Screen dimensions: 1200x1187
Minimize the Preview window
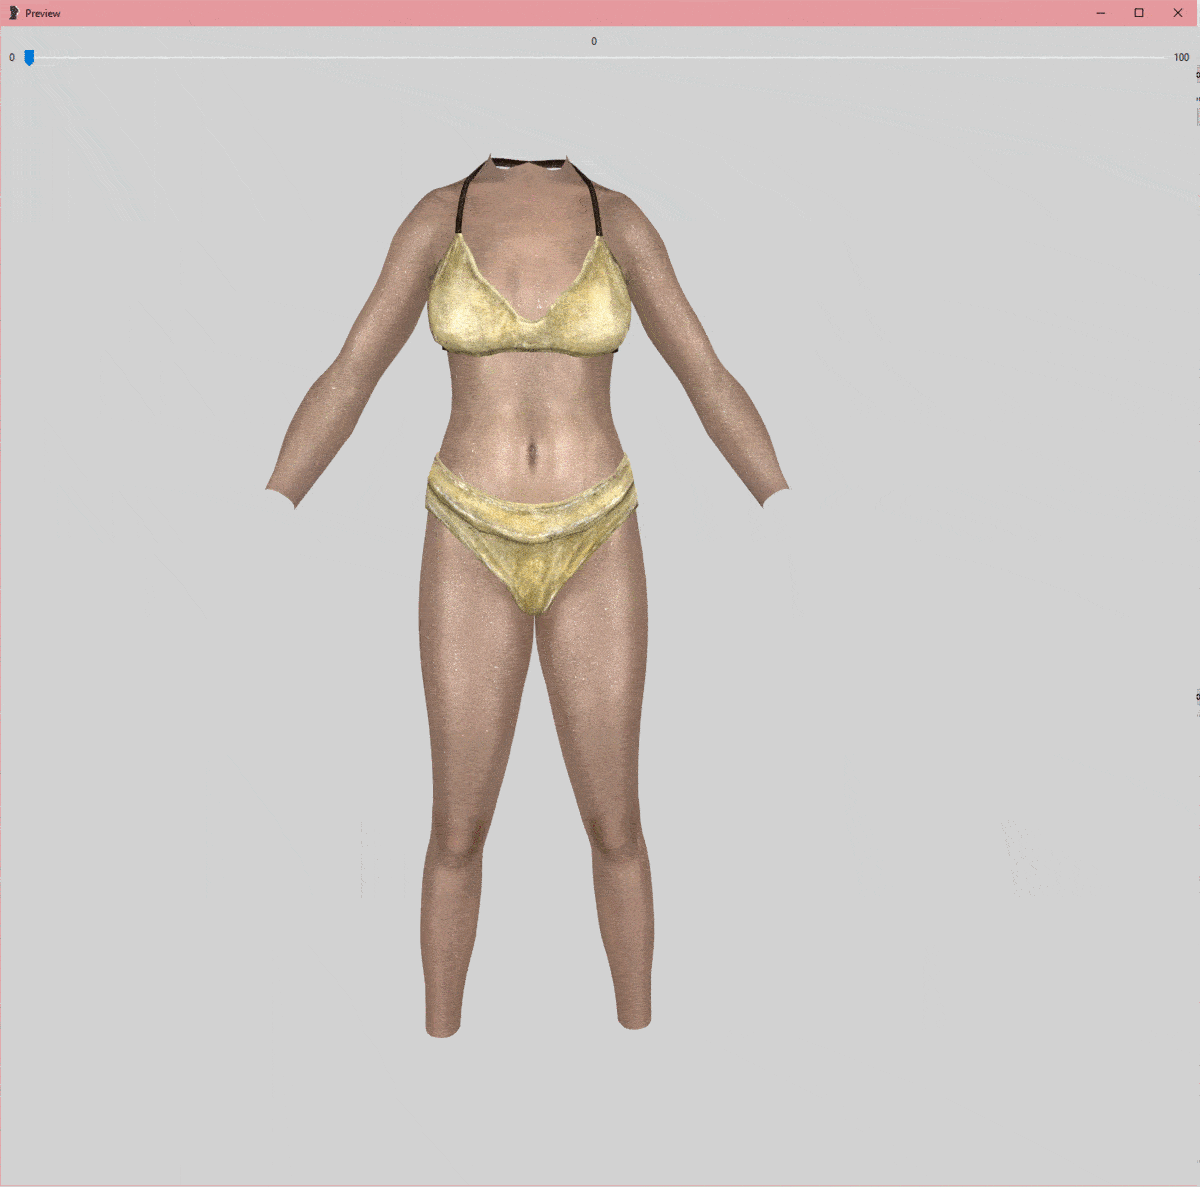(1100, 13)
